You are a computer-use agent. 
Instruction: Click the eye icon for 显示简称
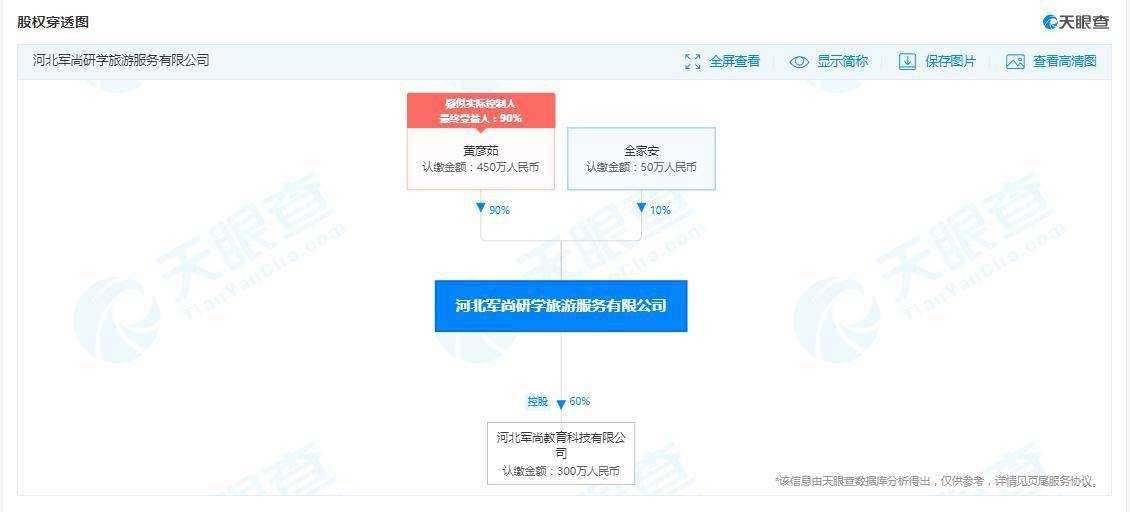click(x=799, y=62)
